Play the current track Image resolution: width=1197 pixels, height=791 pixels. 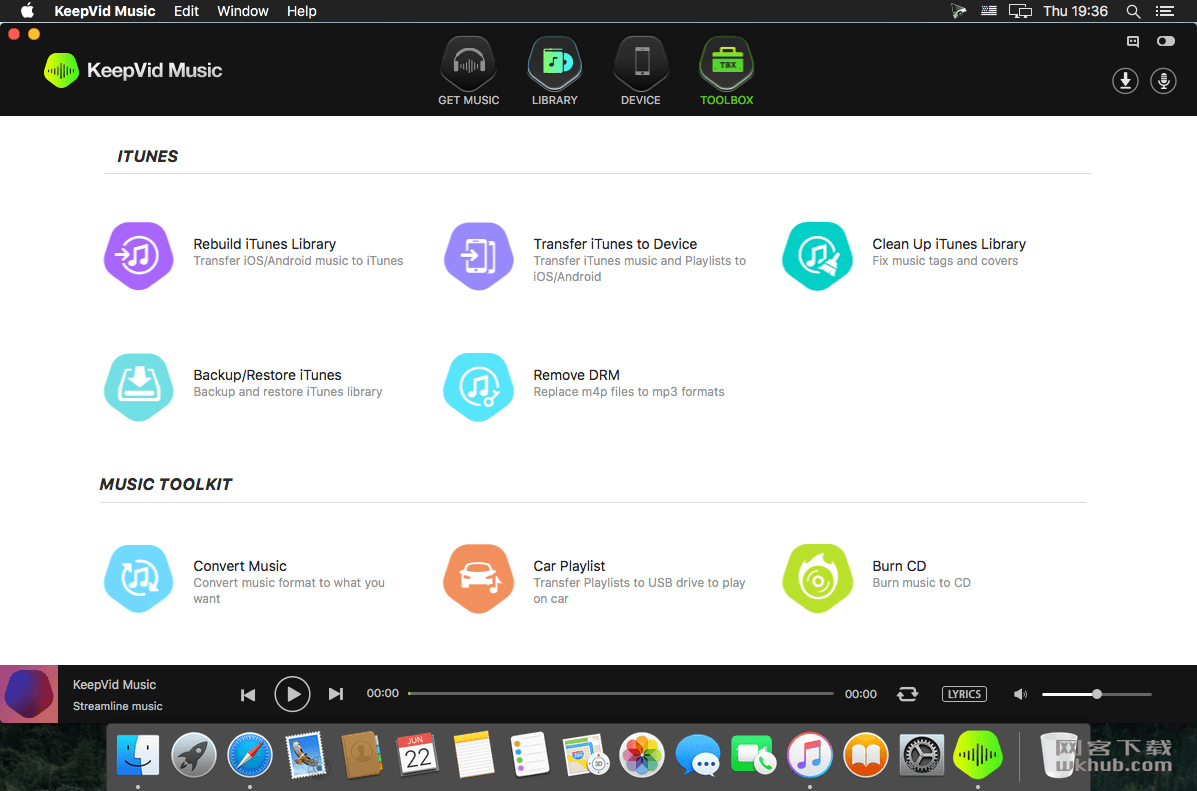292,694
